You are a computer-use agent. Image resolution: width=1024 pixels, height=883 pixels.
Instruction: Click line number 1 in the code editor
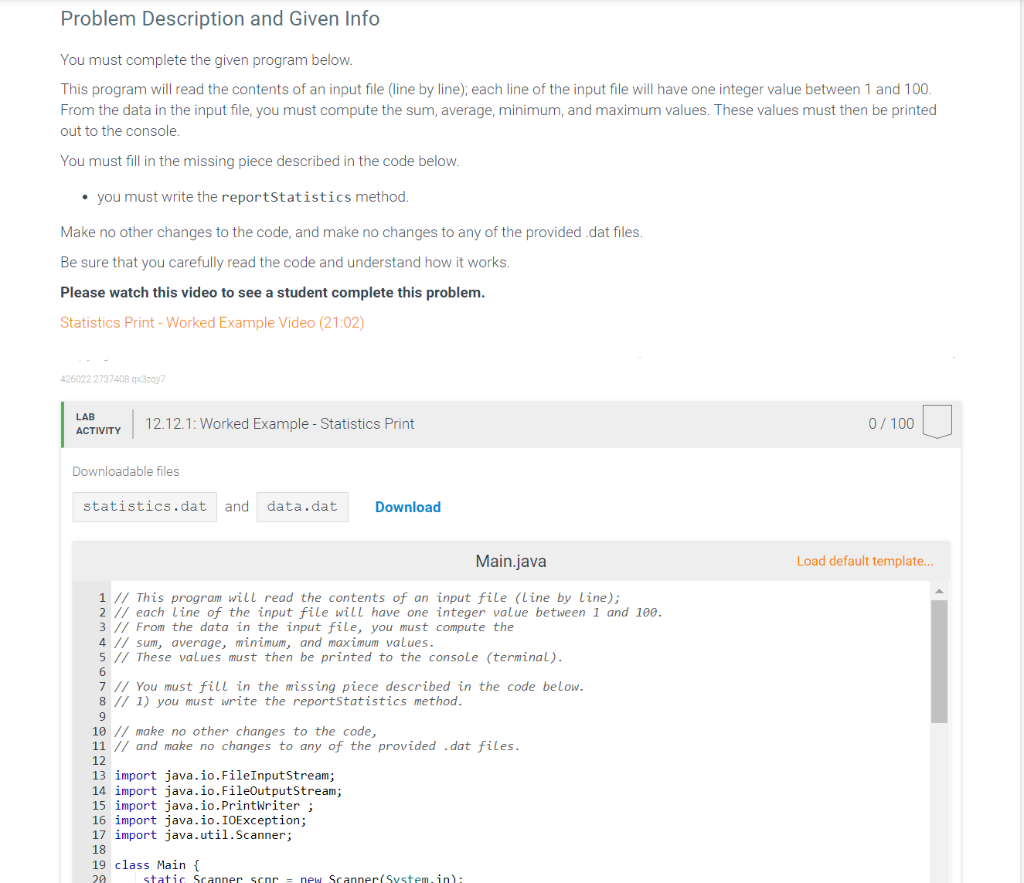coord(101,597)
